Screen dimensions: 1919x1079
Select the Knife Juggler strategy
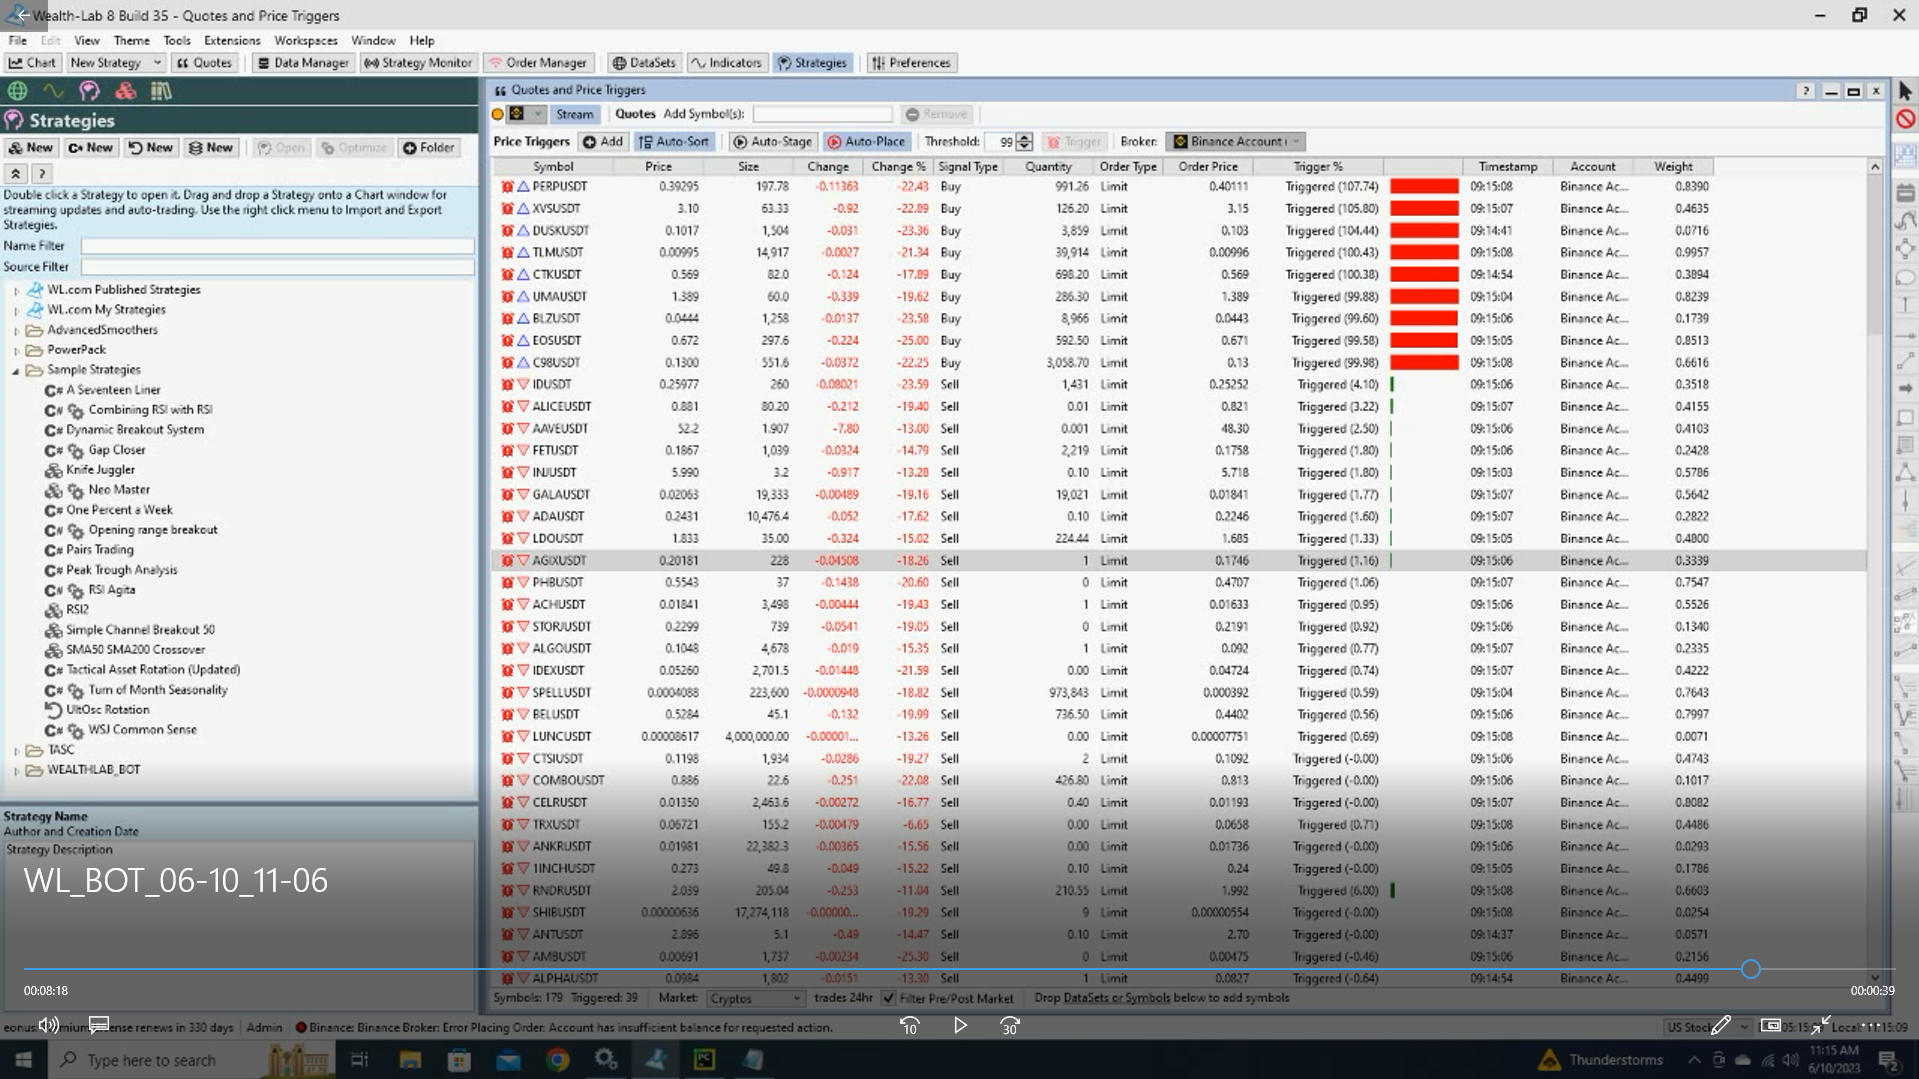100,470
